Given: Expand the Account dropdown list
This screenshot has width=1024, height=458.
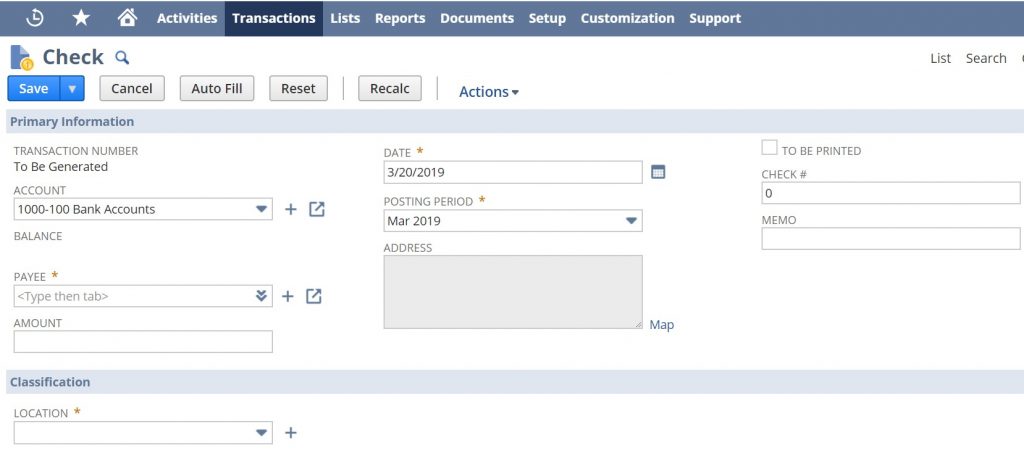Looking at the screenshot, I should [x=261, y=209].
